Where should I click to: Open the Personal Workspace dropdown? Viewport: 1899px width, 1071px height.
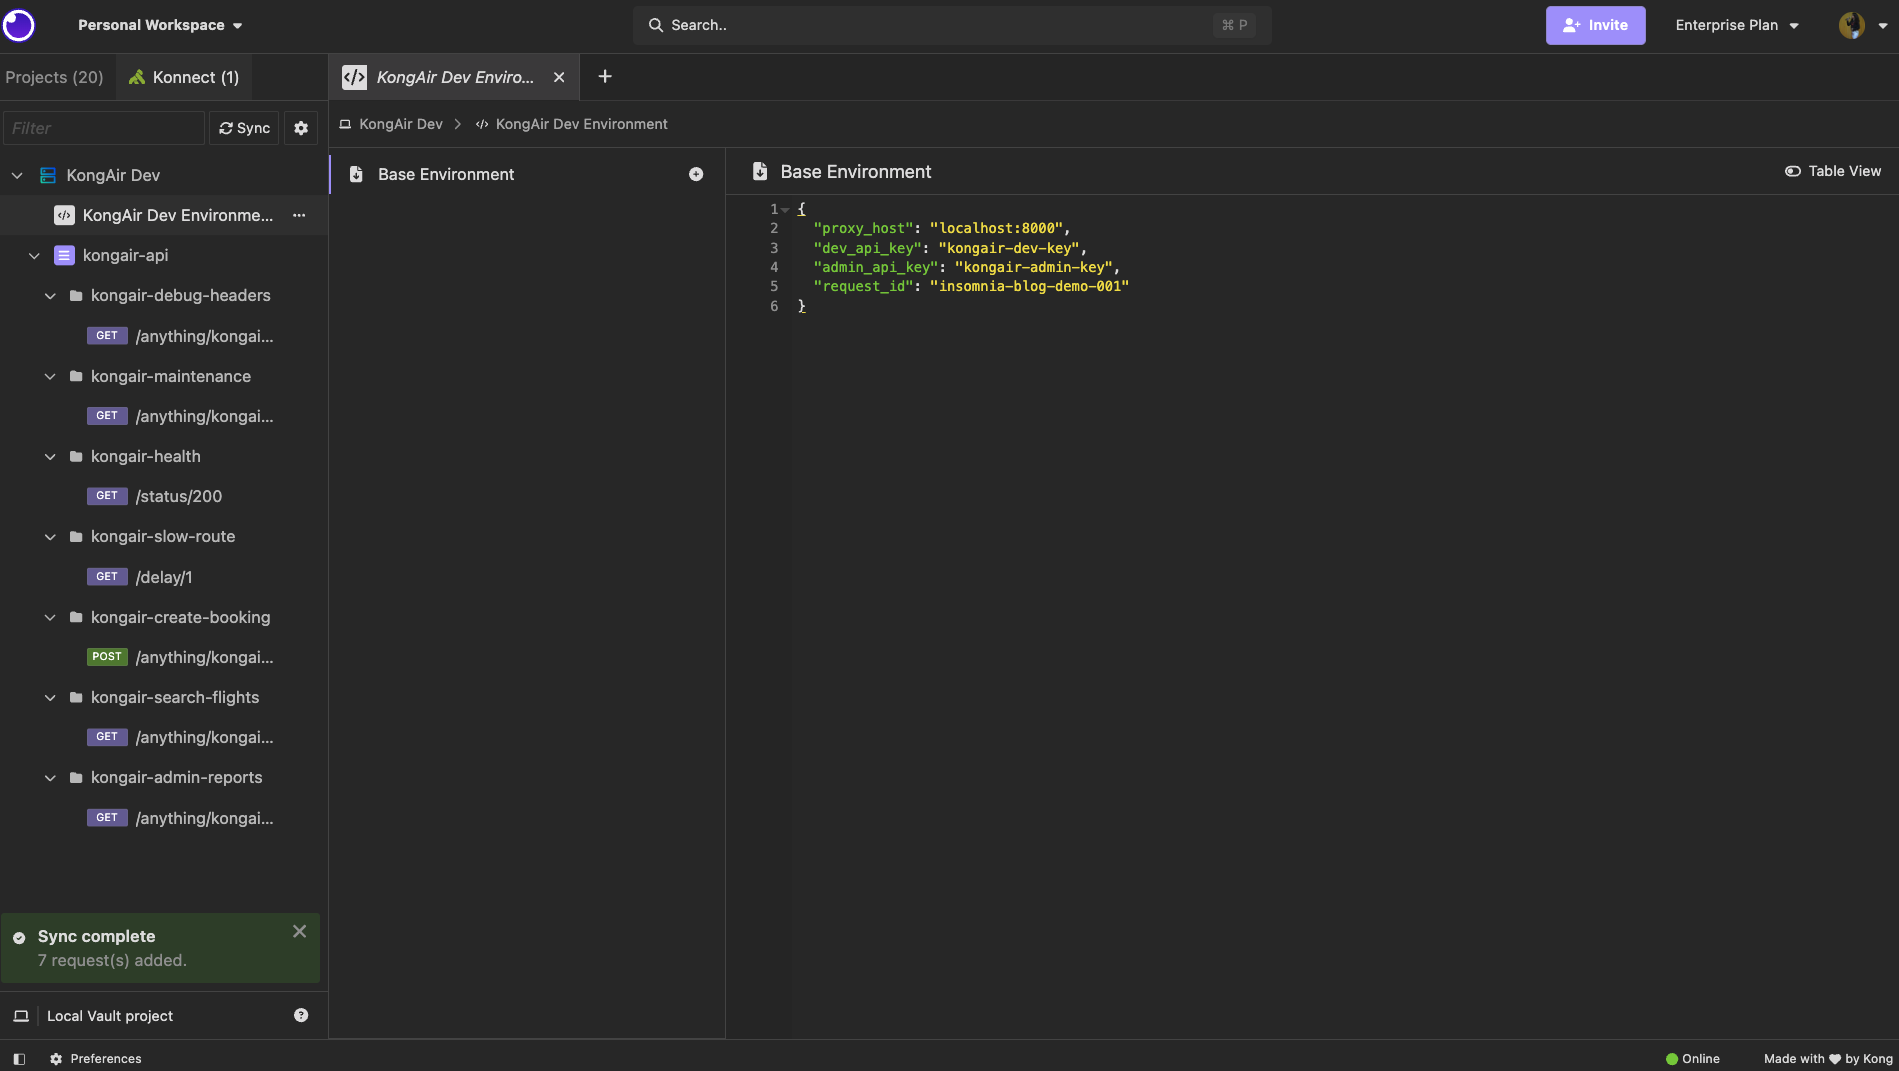(160, 25)
